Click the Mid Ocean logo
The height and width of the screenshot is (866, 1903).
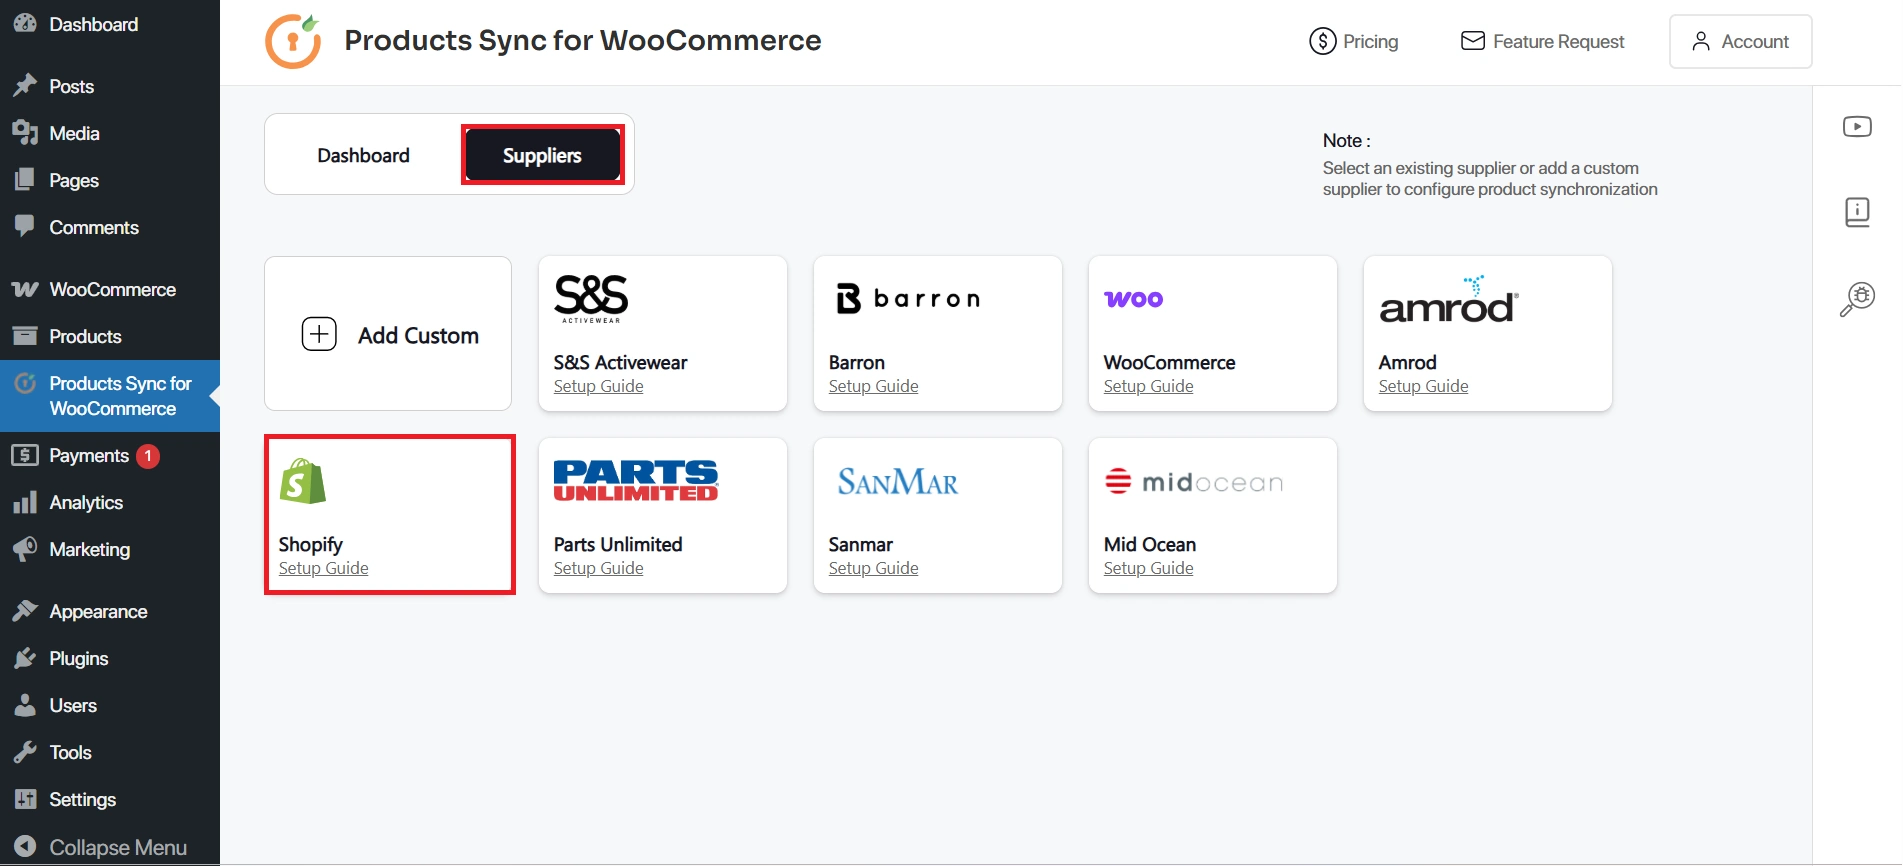1192,481
